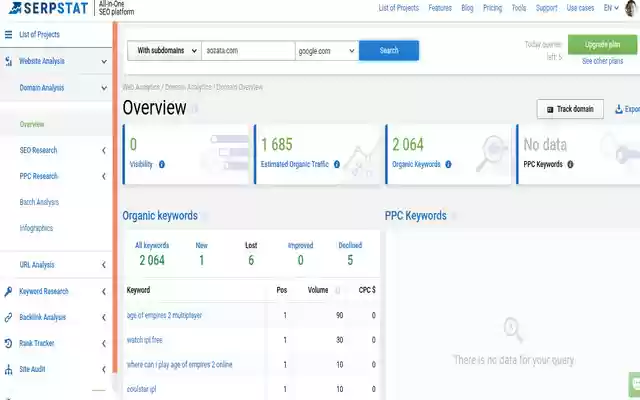
Task: Expand the Rank Tracker chevron
Action: [104, 343]
